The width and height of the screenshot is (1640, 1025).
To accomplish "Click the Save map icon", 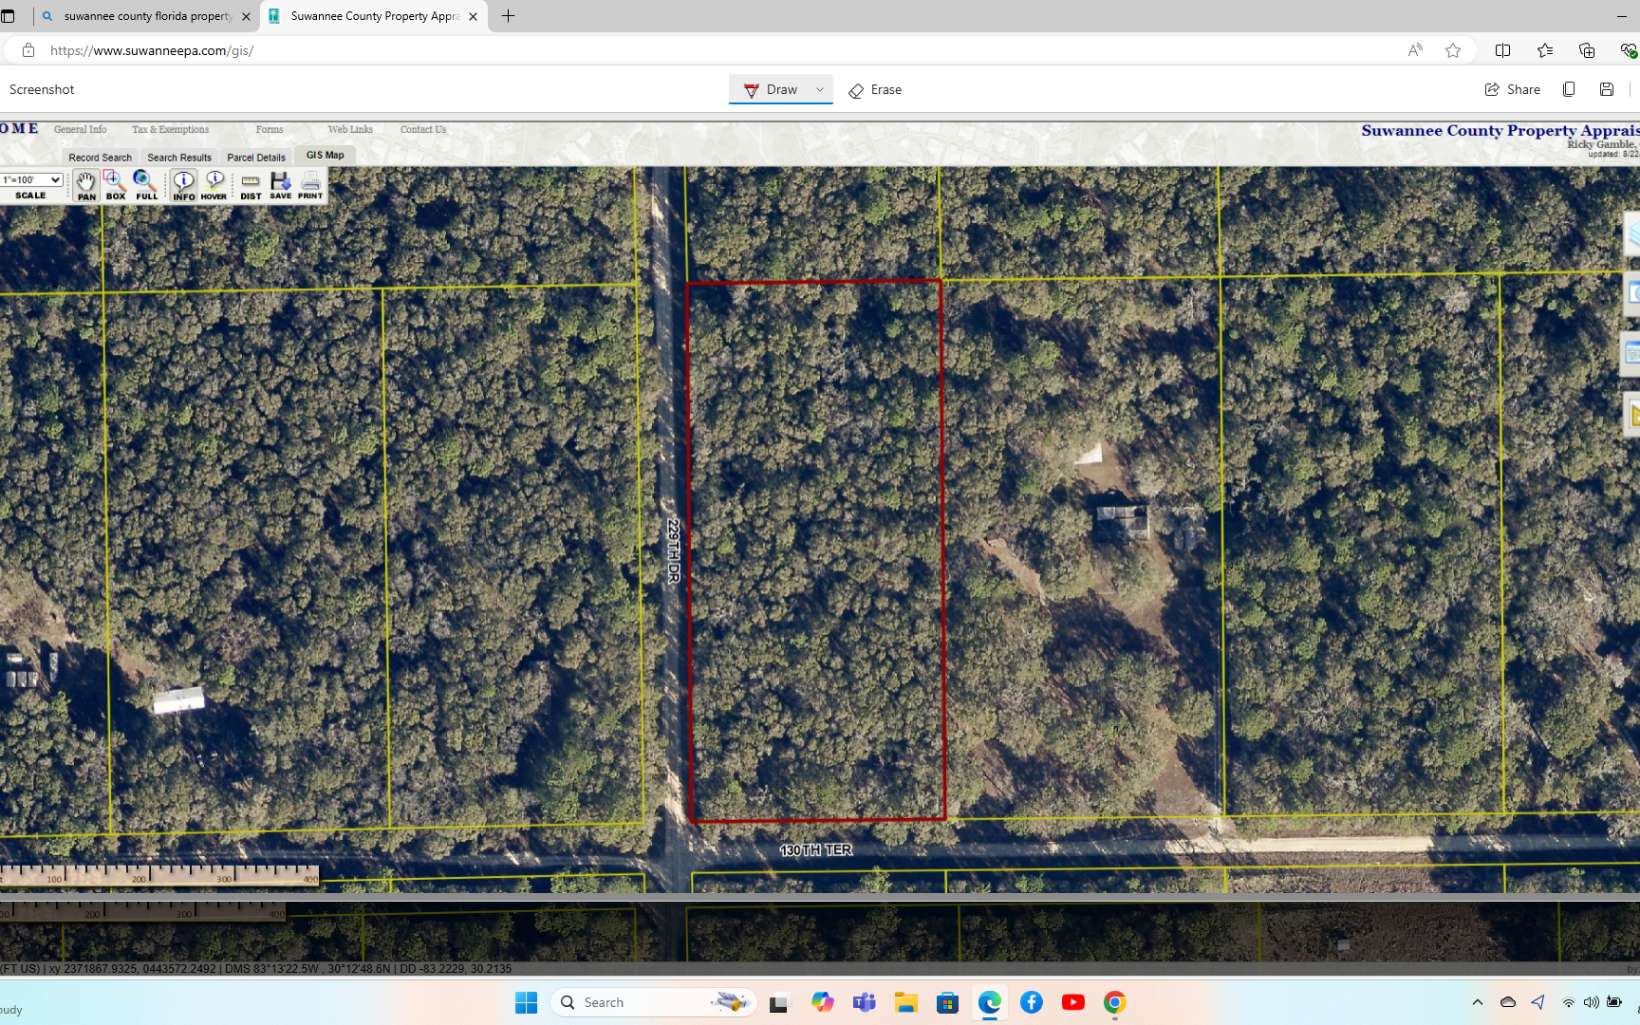I will click(x=280, y=185).
